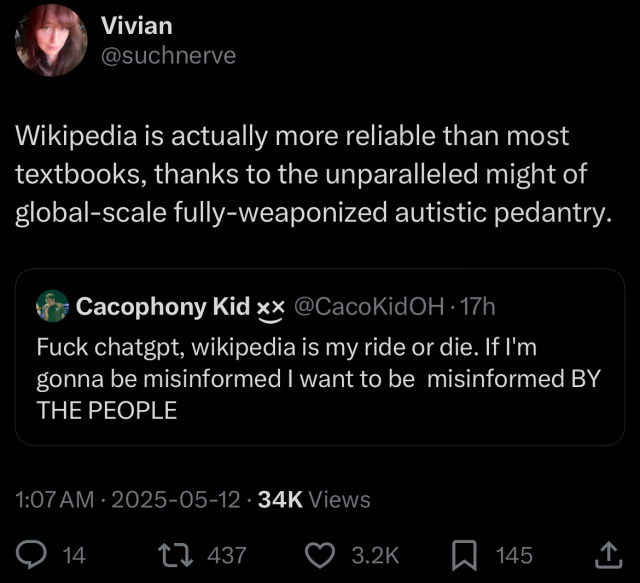Viewport: 640px width, 583px height.
Task: Click the 145 bookmarks count
Action: click(515, 555)
